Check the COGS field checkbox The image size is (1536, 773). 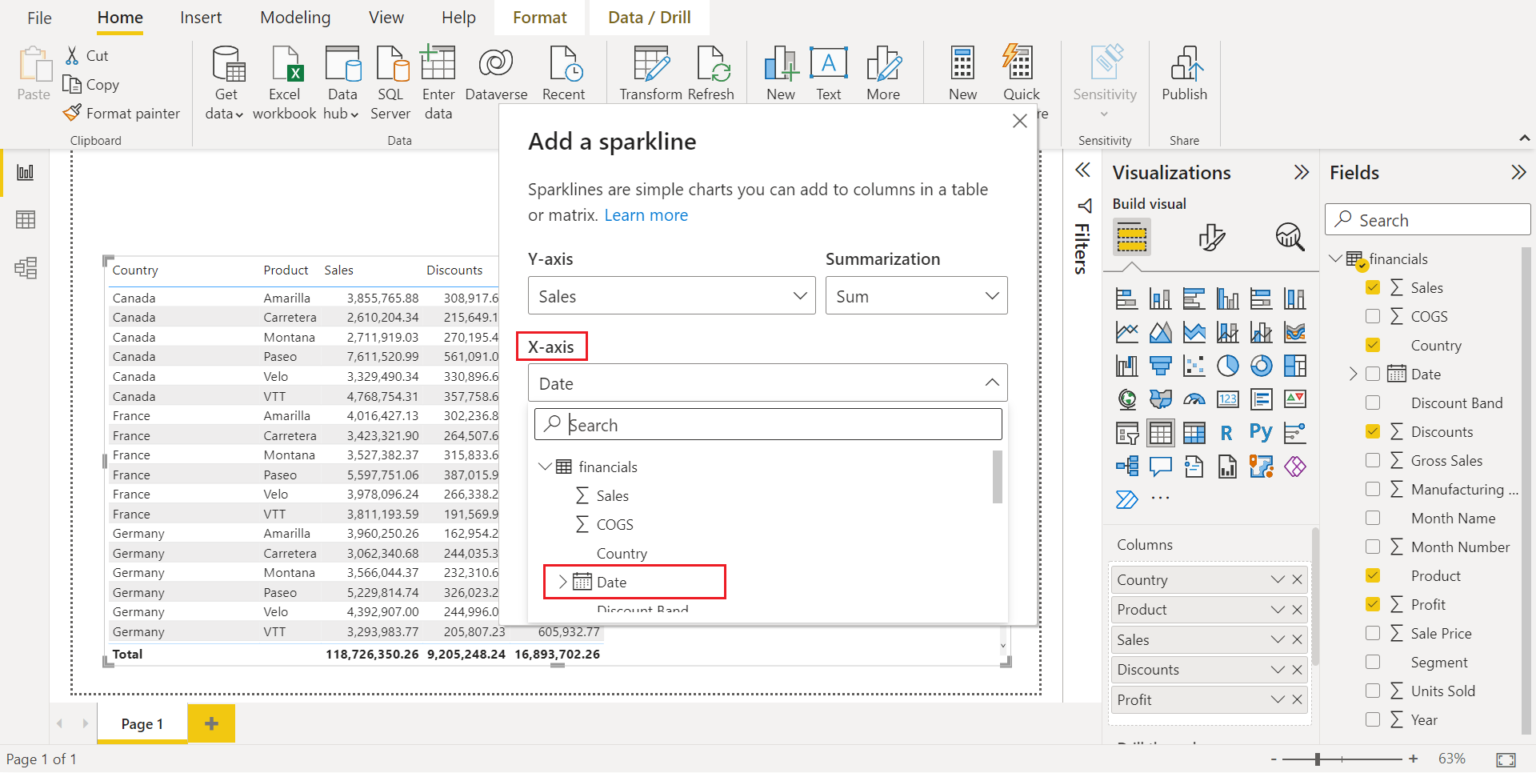click(1373, 316)
